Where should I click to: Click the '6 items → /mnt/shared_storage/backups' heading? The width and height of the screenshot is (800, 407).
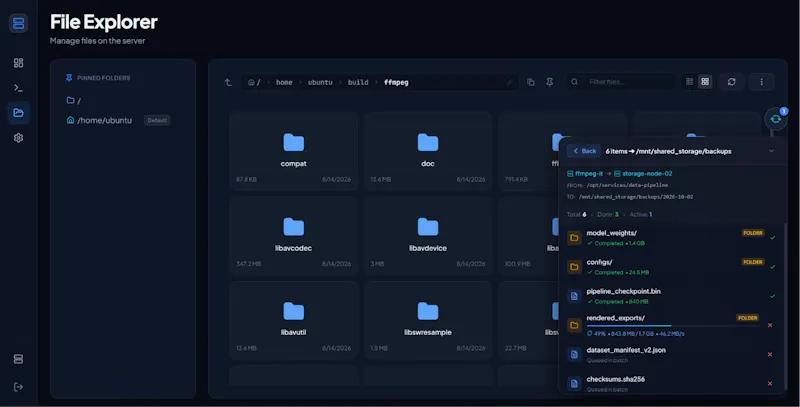click(668, 151)
